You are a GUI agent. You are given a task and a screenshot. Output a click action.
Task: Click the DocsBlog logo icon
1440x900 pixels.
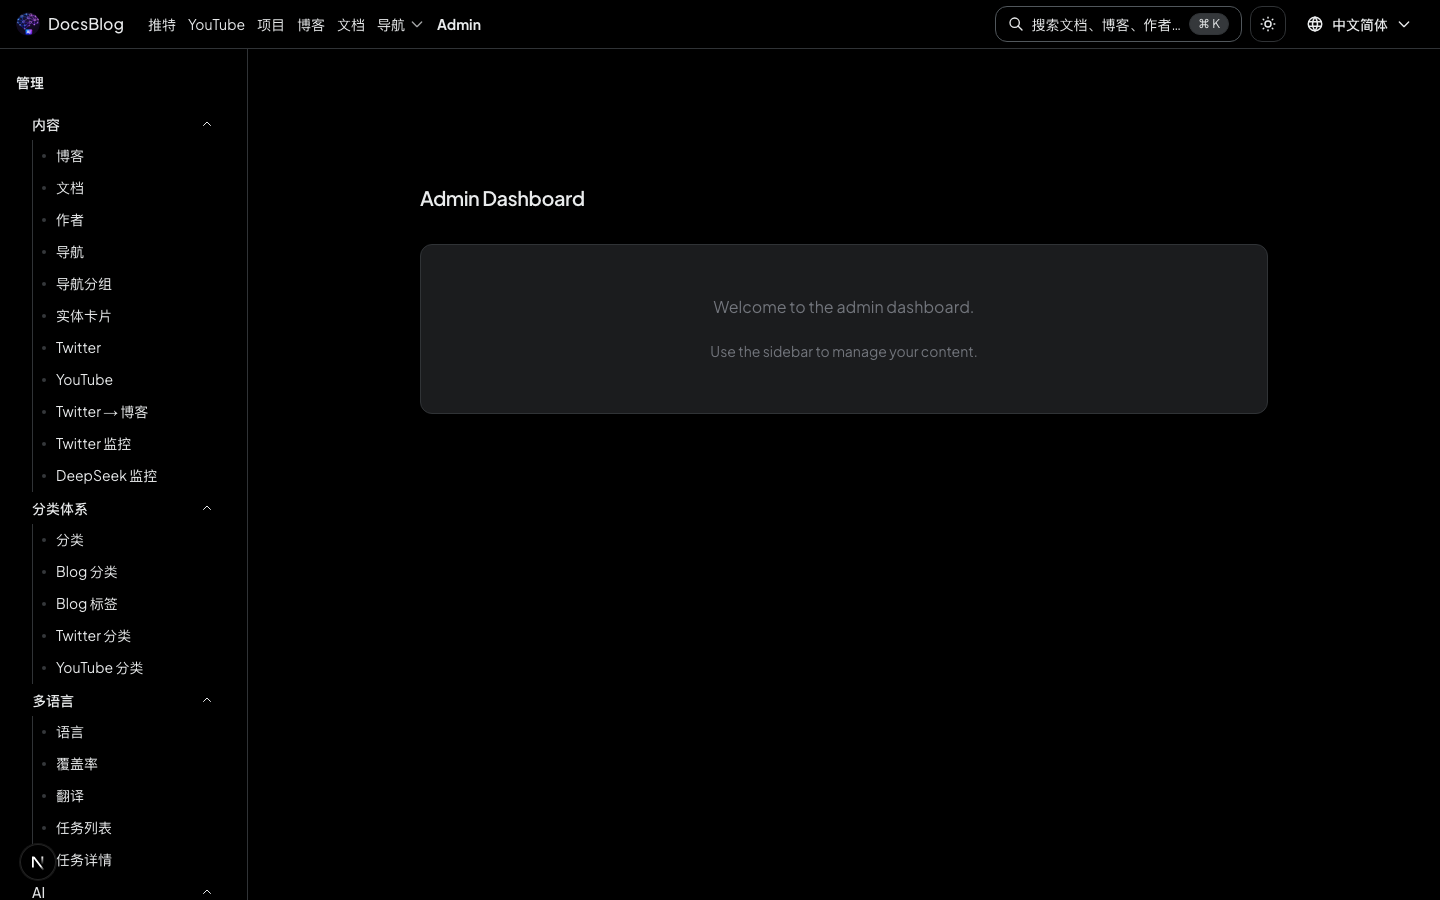[28, 24]
